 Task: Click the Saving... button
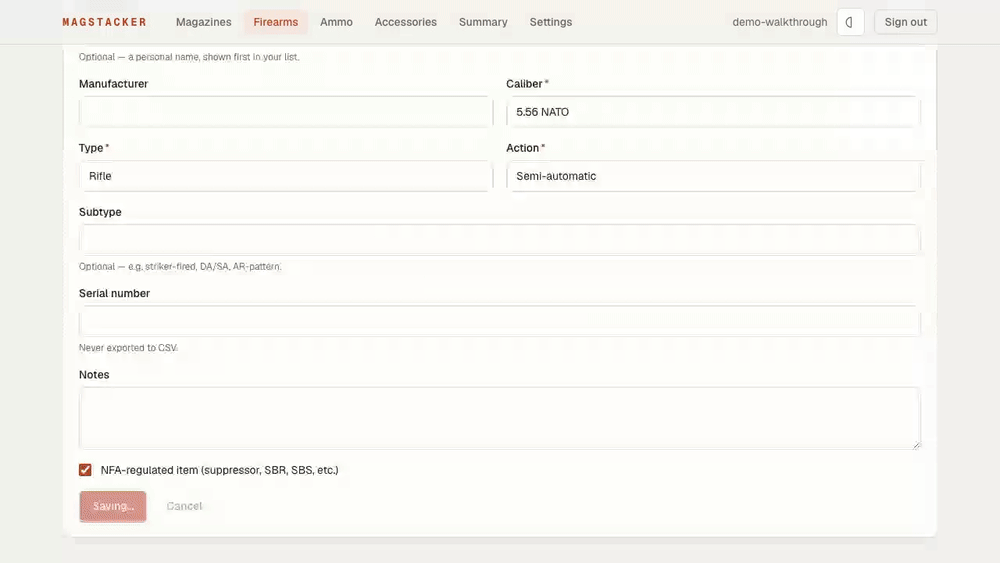[x=113, y=506]
